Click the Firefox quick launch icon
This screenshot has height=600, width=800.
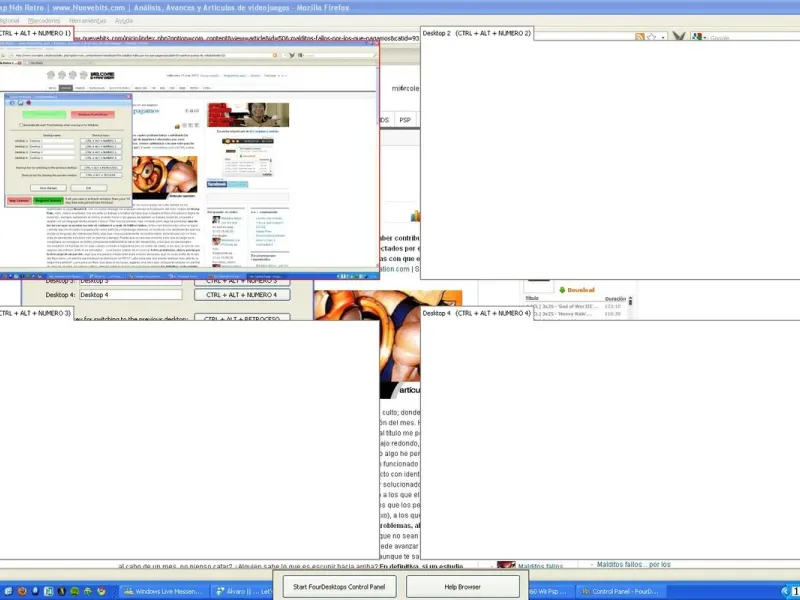coord(22,592)
